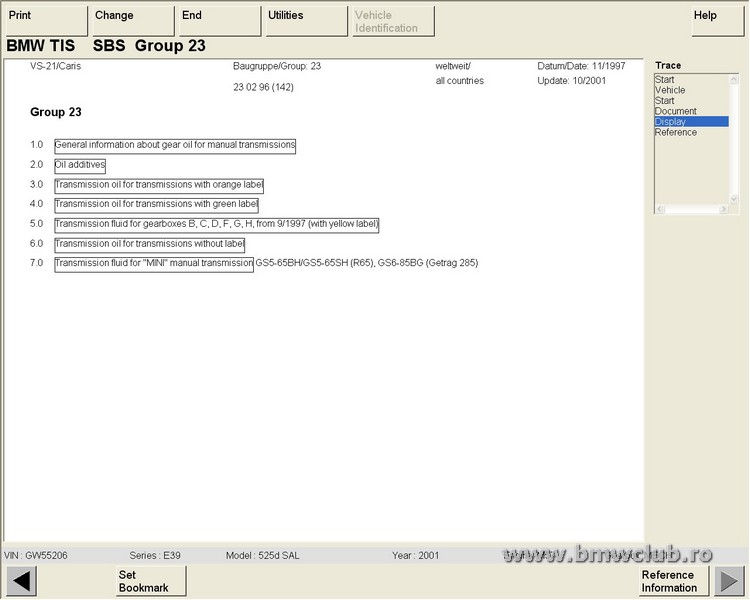This screenshot has width=750, height=600.
Task: Click Trace list scroll up arrow
Action: [x=734, y=79]
